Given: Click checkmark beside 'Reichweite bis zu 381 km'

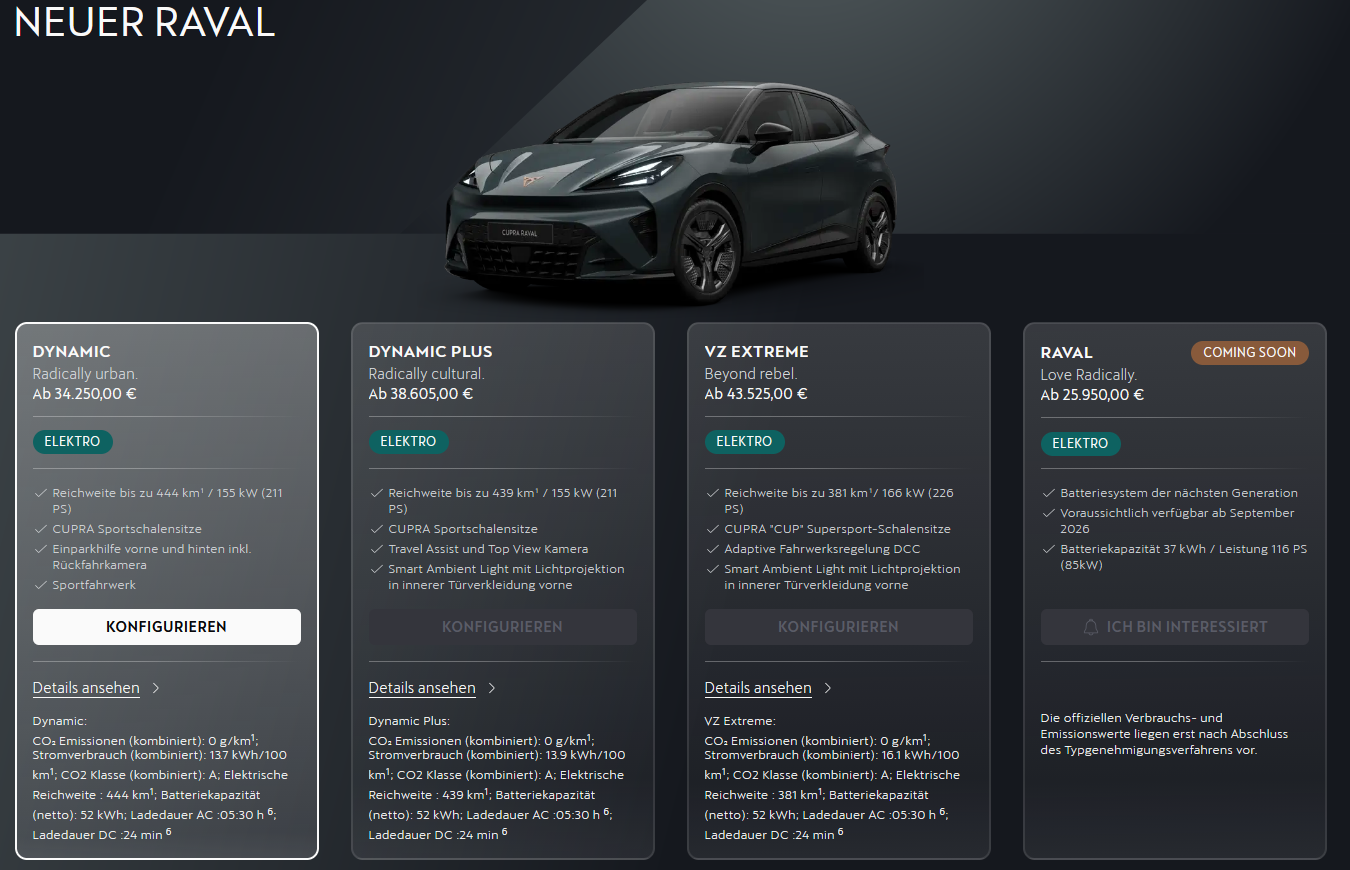Looking at the screenshot, I should tap(712, 493).
